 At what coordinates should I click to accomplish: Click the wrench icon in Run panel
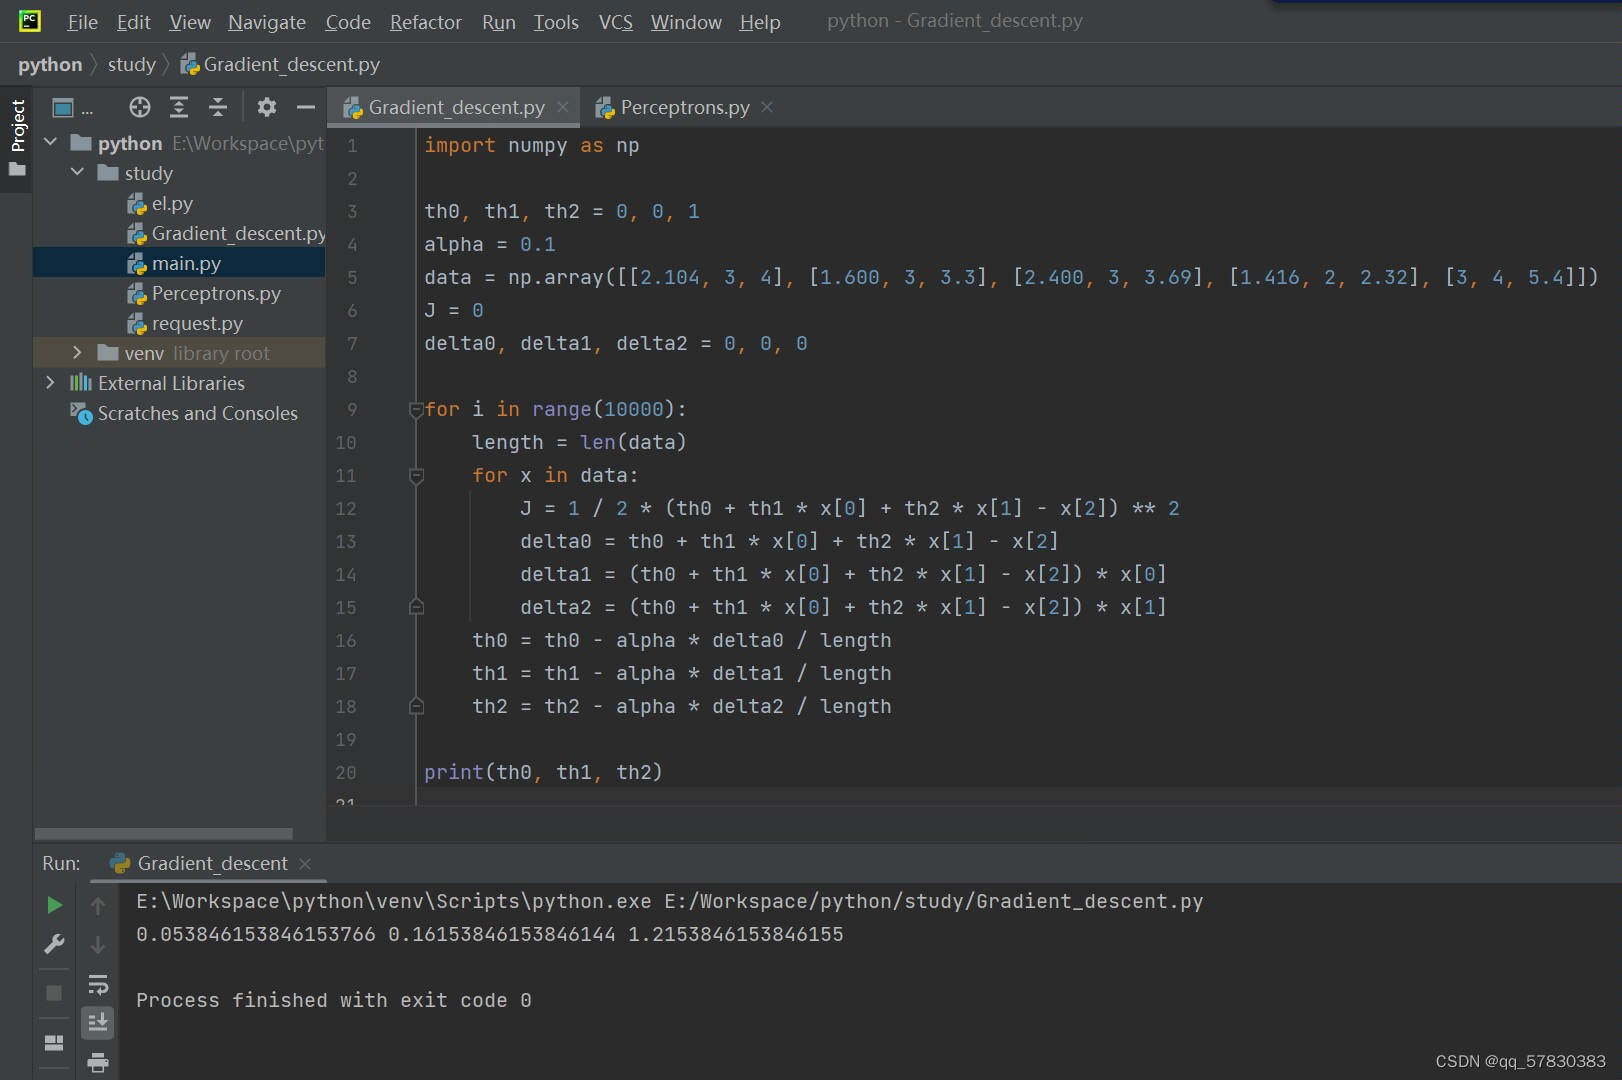(54, 944)
